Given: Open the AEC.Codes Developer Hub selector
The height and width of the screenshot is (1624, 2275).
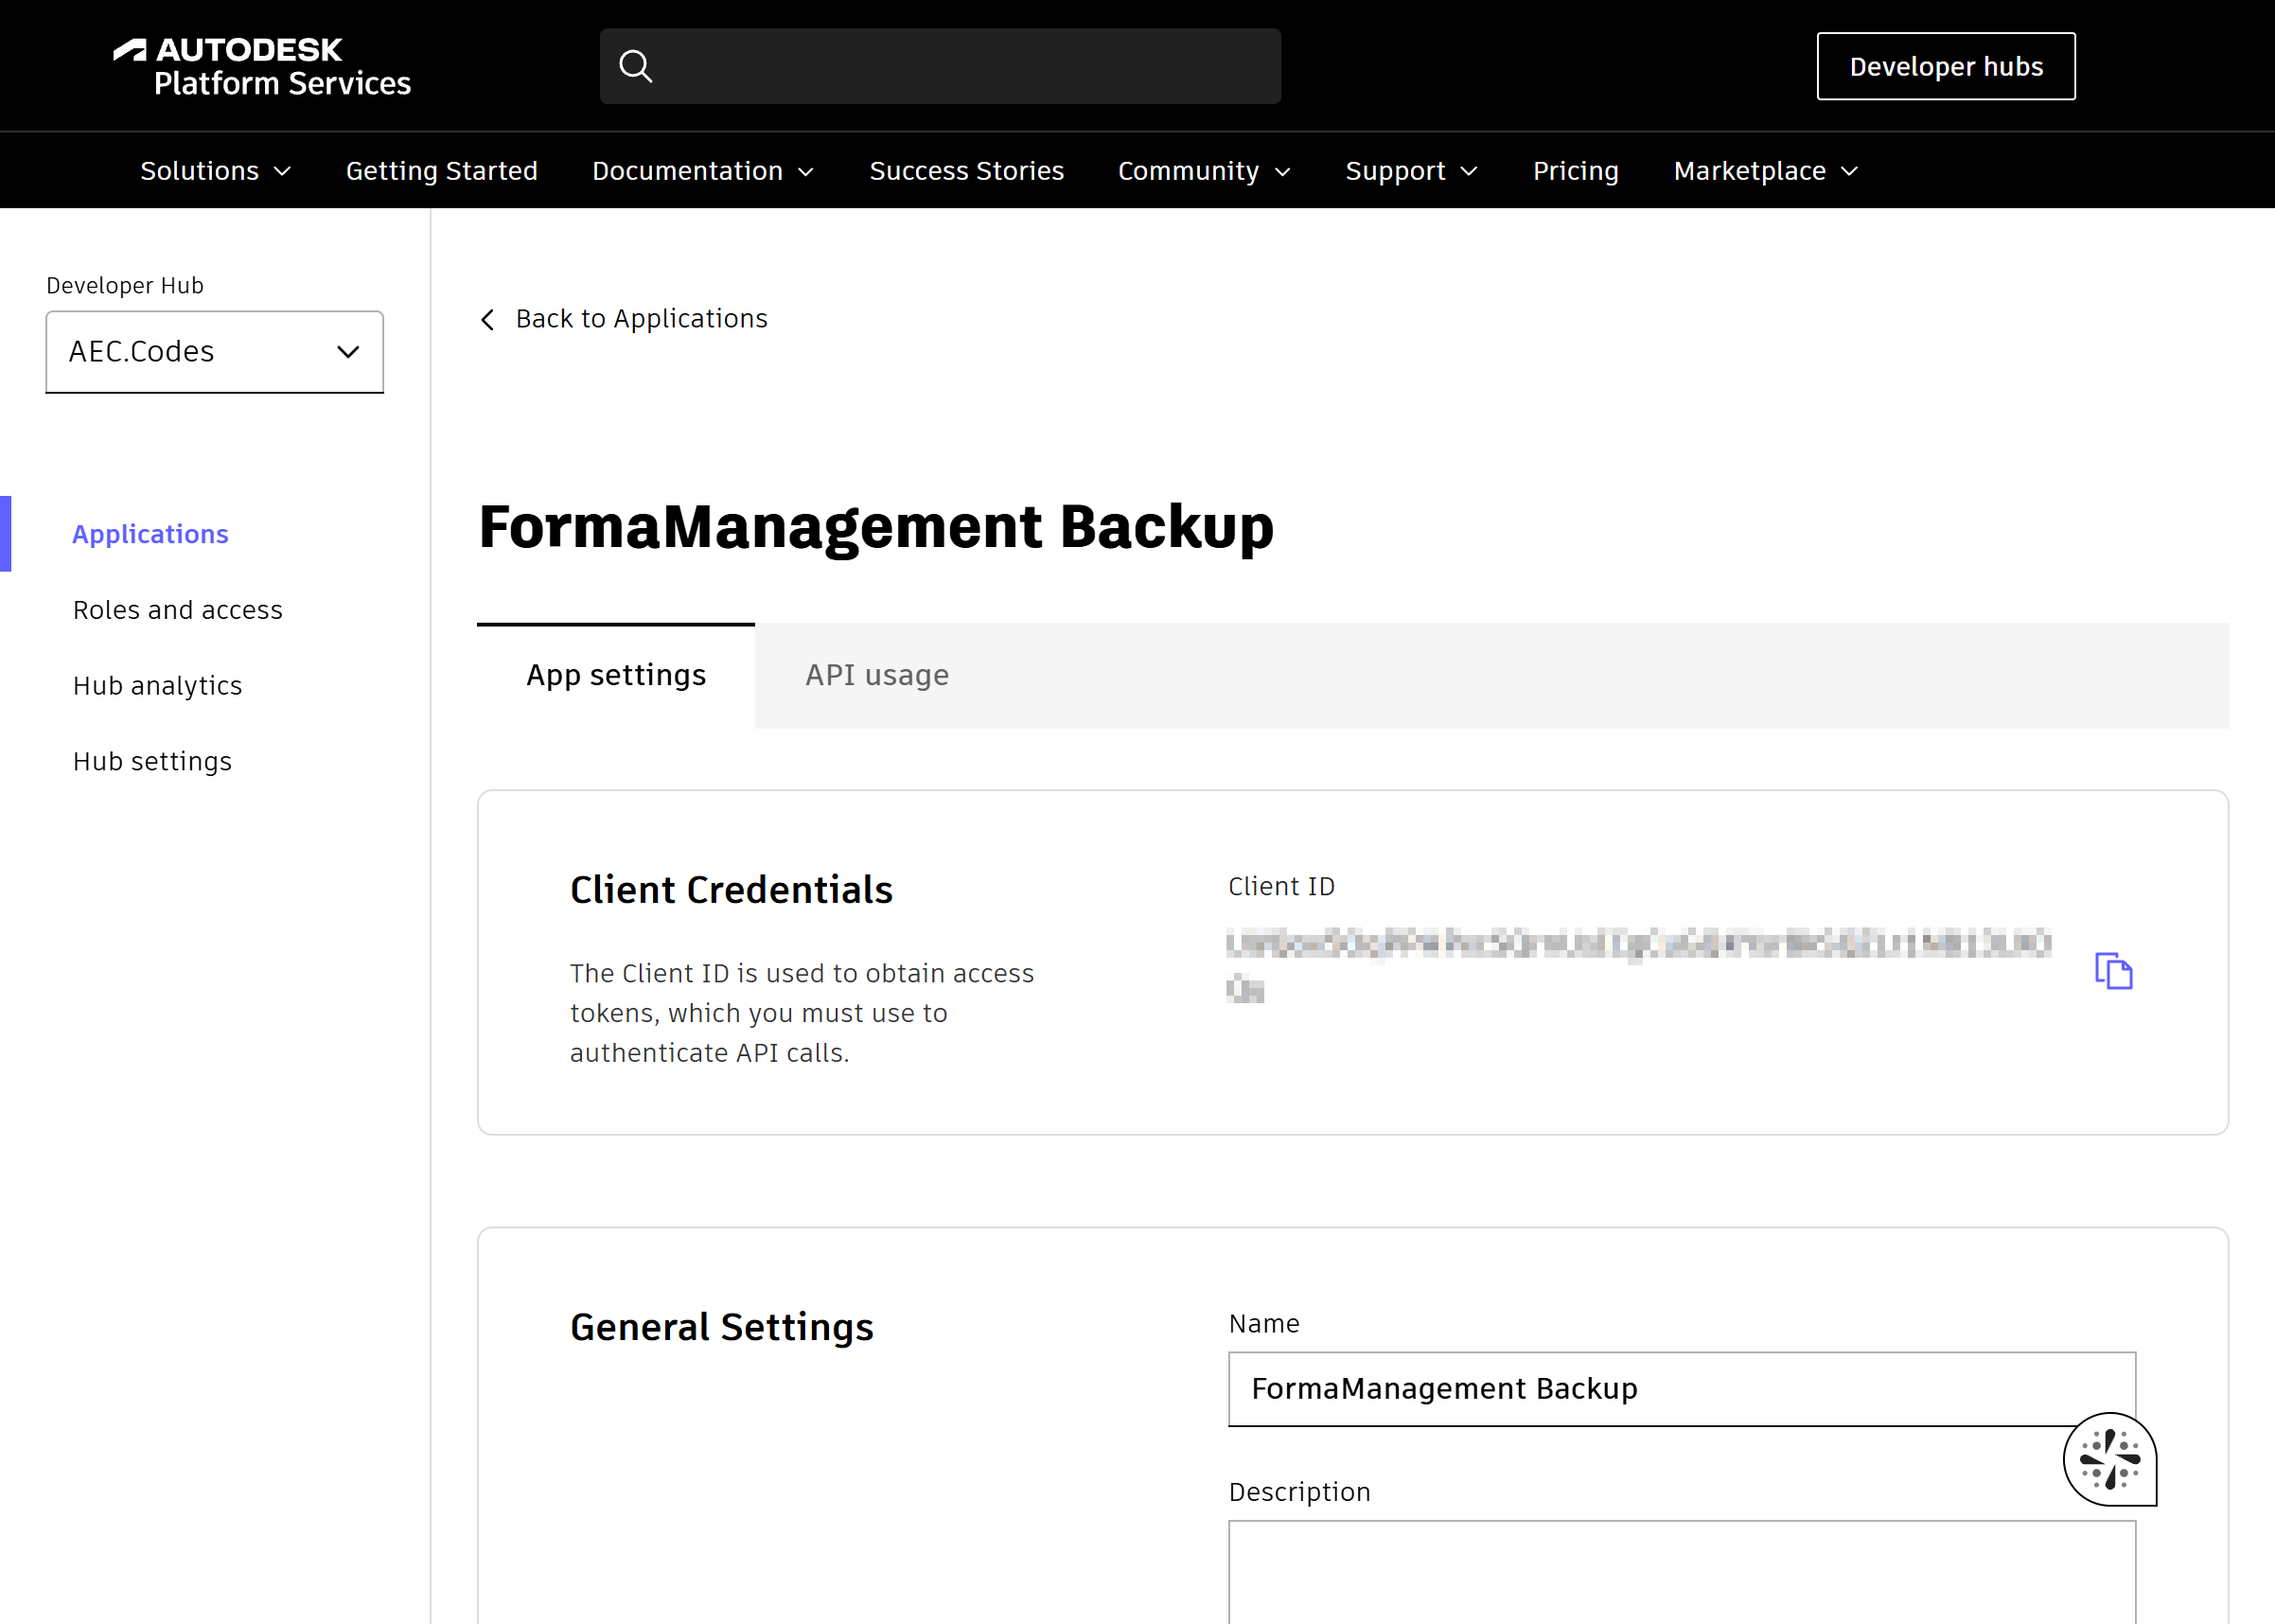Looking at the screenshot, I should (x=215, y=352).
